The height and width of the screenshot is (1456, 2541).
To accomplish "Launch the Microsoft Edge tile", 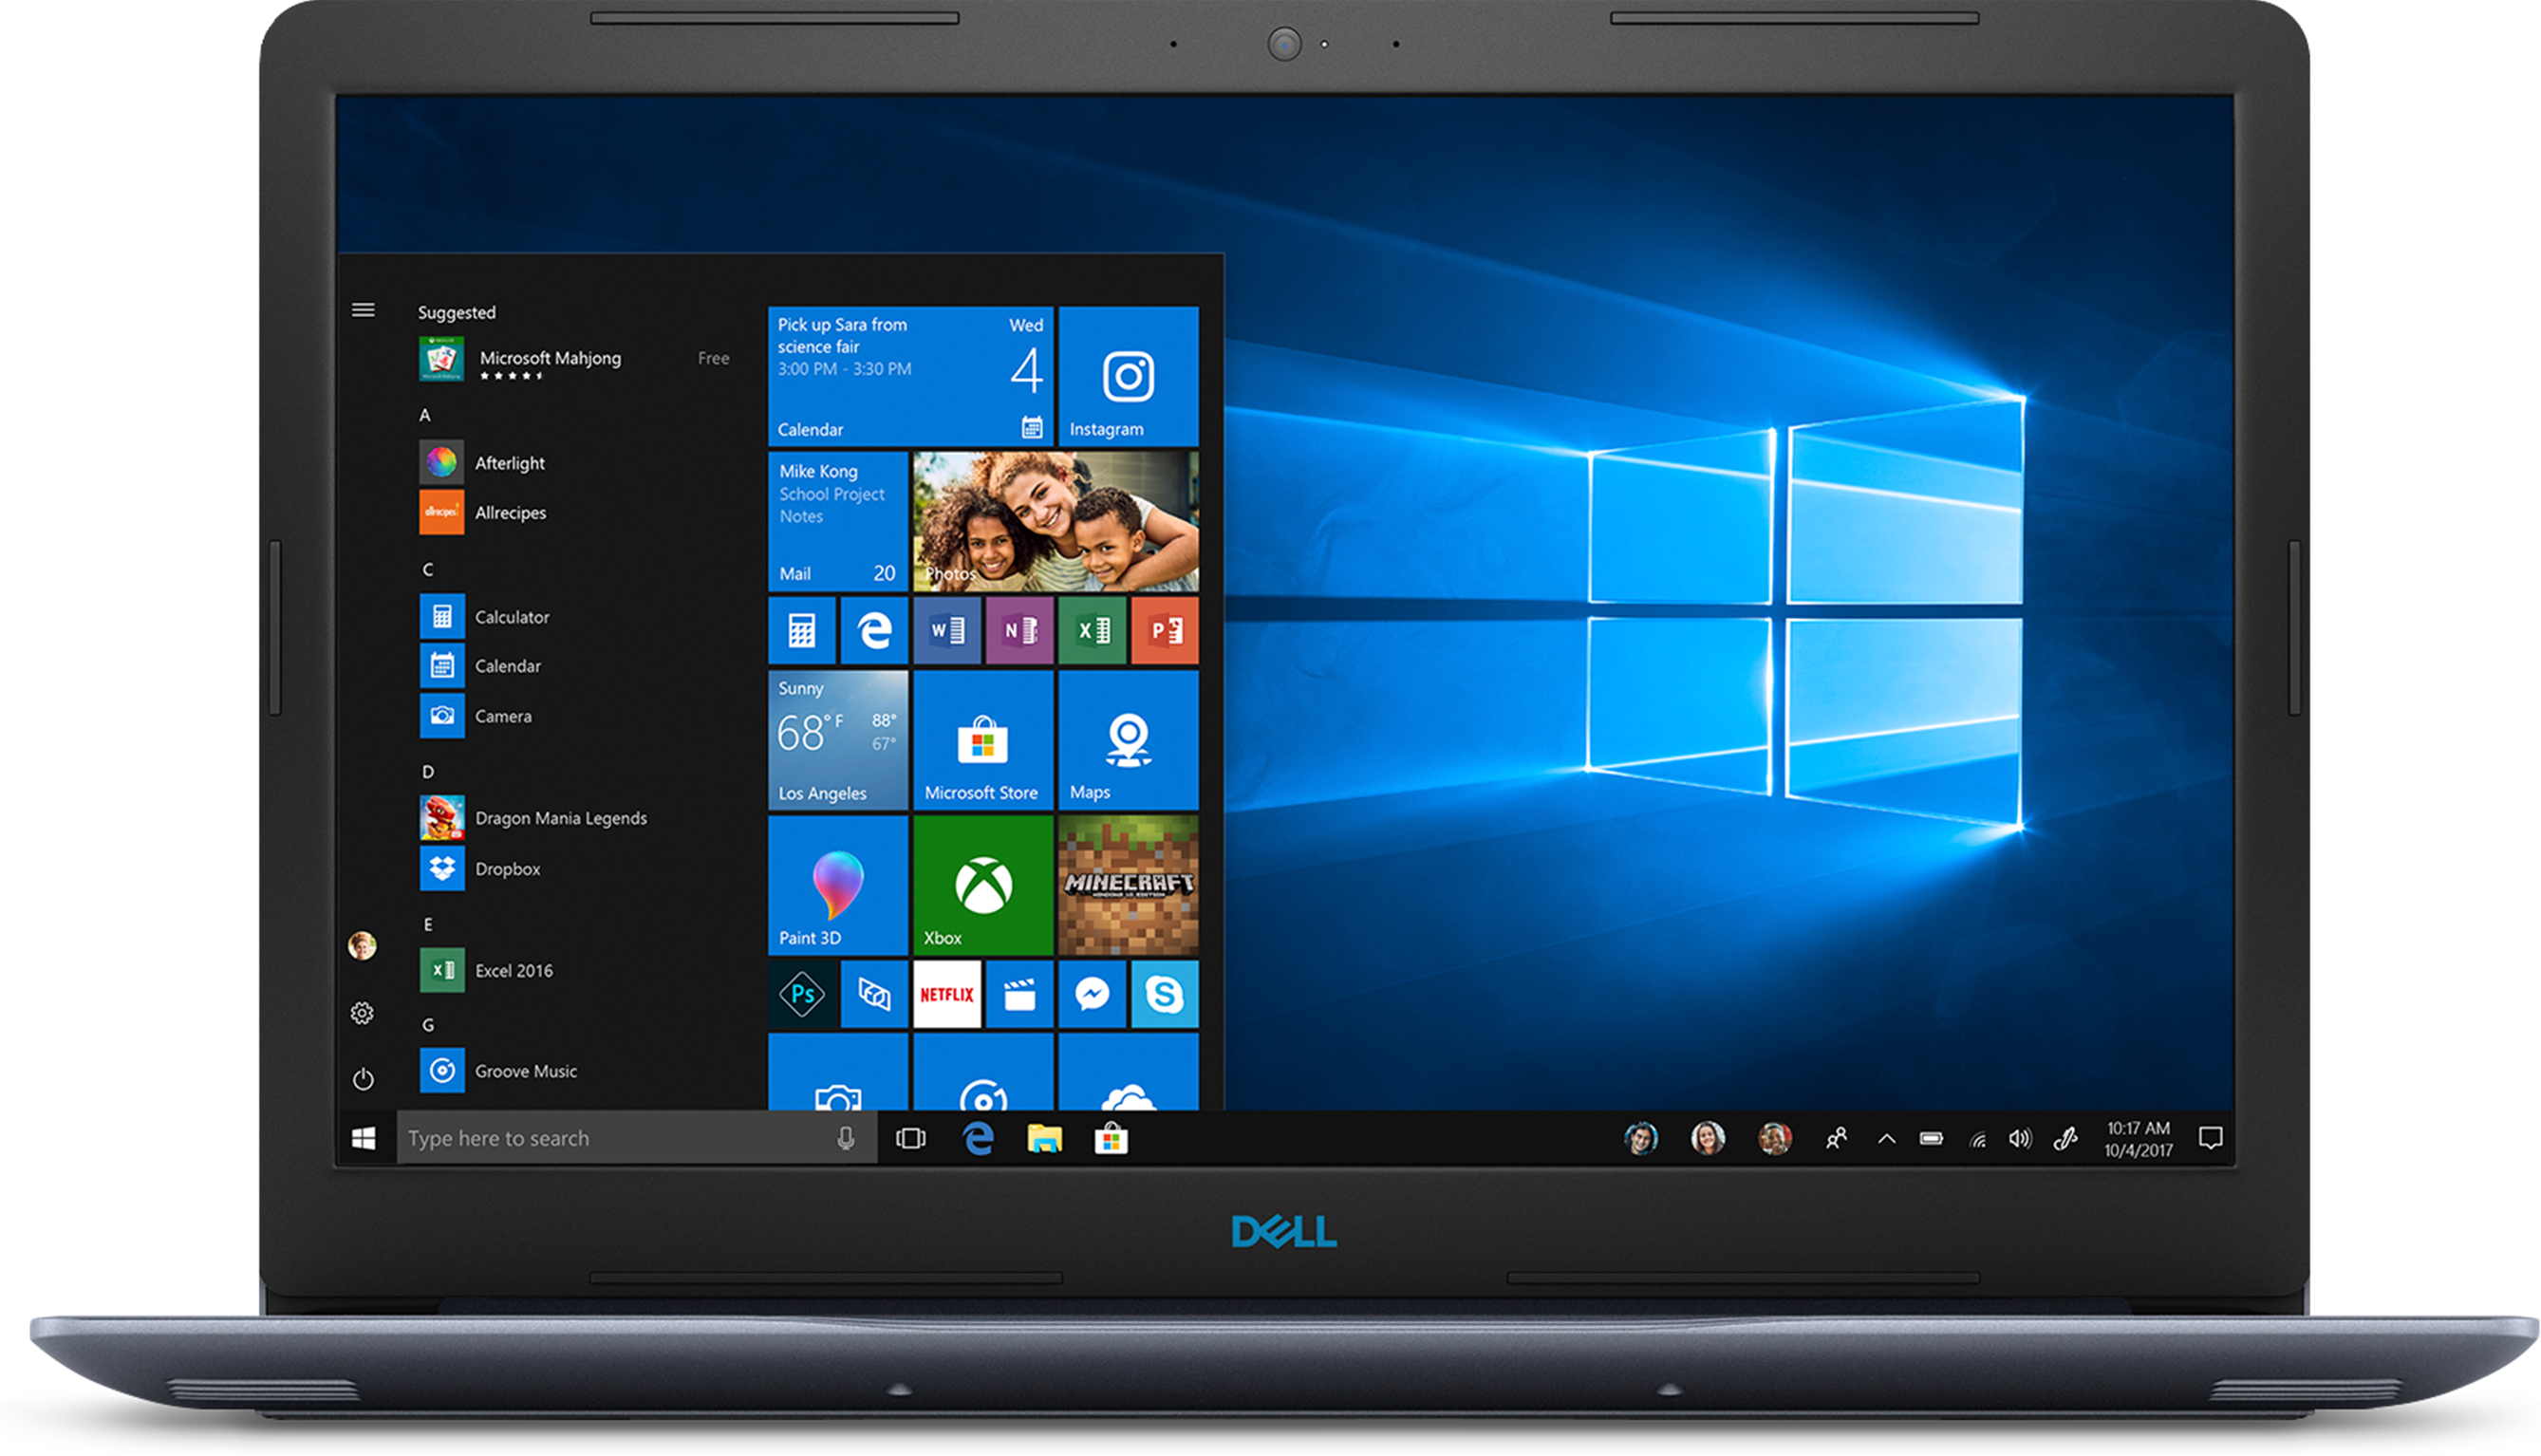I will pos(874,630).
